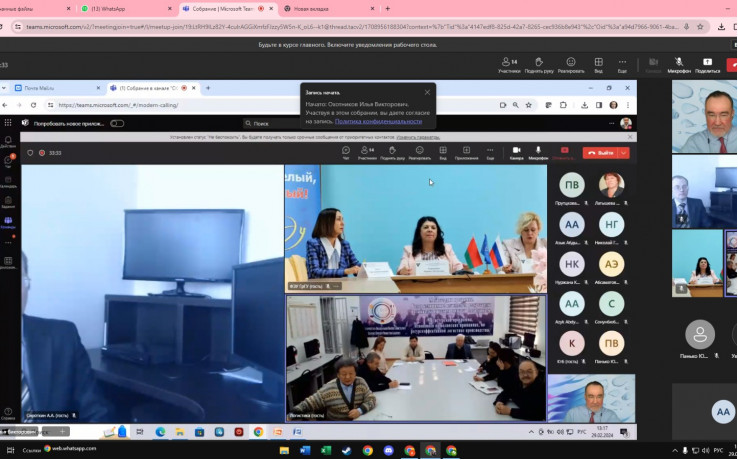Image resolution: width=738 pixels, height=460 pixels.
Task: Expand Ещё (more) menu in top toolbar
Action: click(622, 64)
